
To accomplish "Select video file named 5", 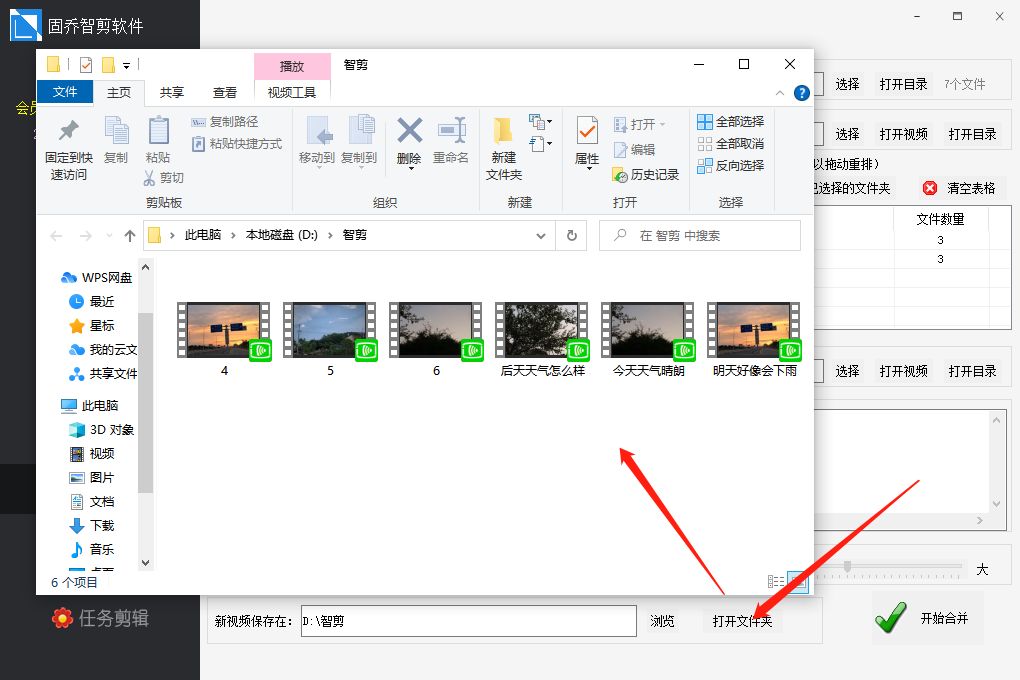I will click(x=330, y=340).
